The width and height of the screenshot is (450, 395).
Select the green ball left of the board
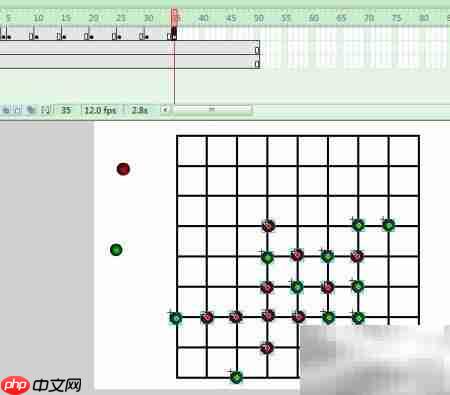(116, 250)
